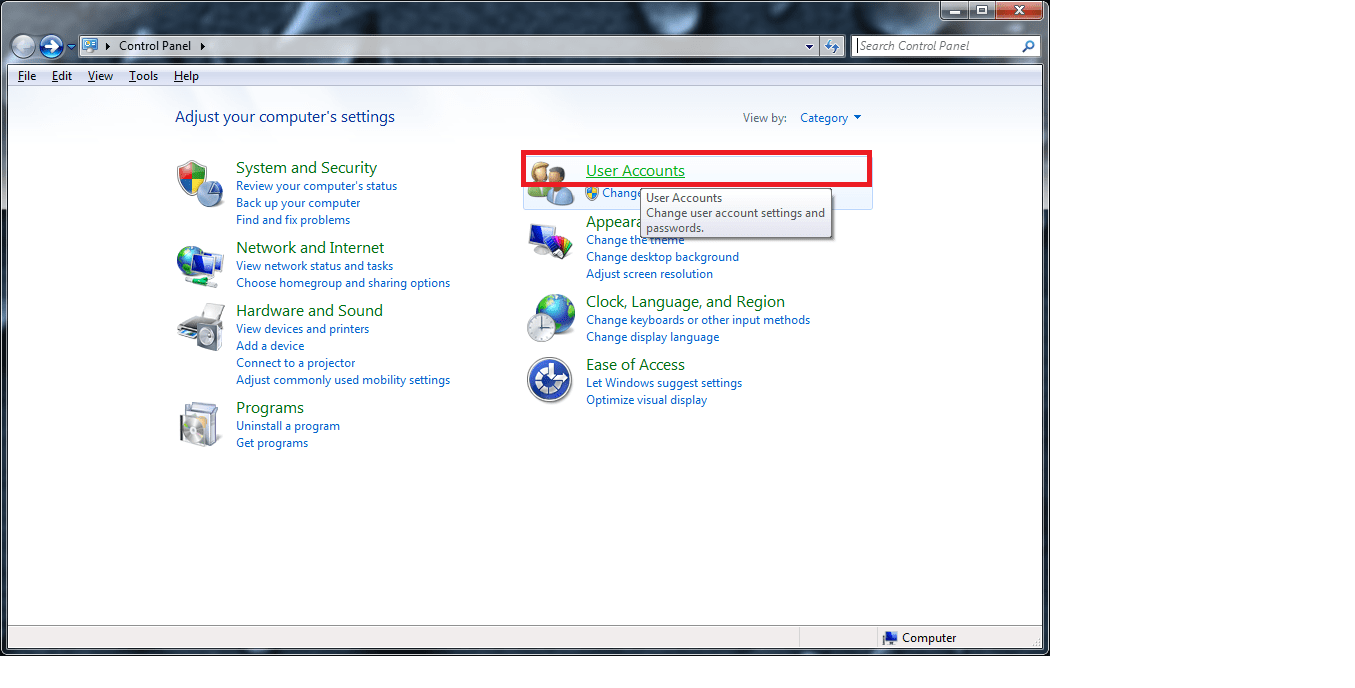
Task: Open the Hardware and Sound printer icon
Action: tap(200, 327)
